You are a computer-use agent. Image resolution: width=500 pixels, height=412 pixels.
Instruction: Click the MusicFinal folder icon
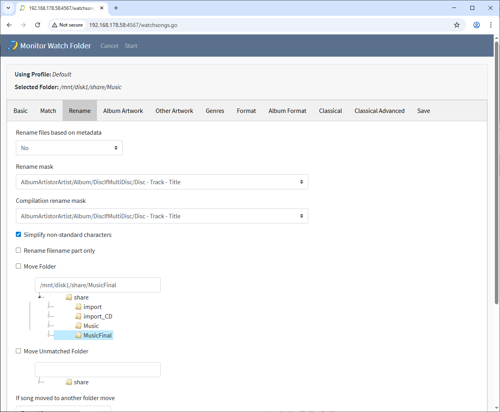[x=78, y=335]
